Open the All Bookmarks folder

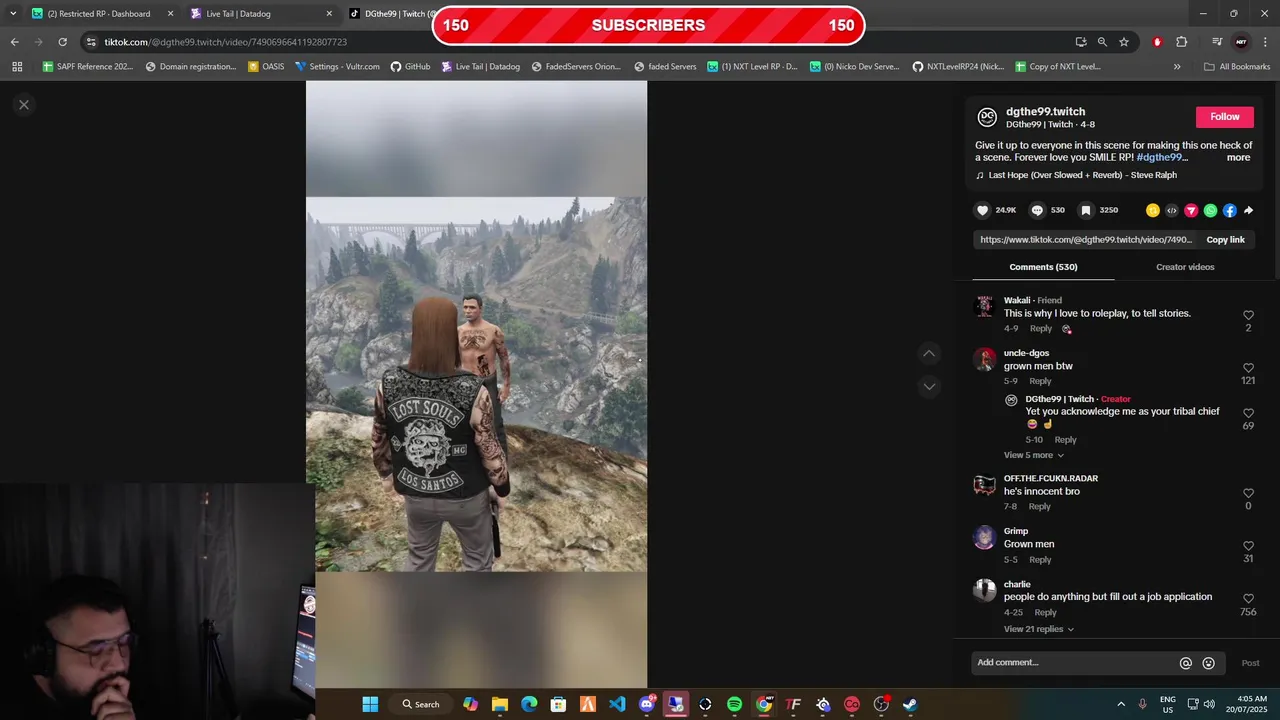click(x=1237, y=67)
